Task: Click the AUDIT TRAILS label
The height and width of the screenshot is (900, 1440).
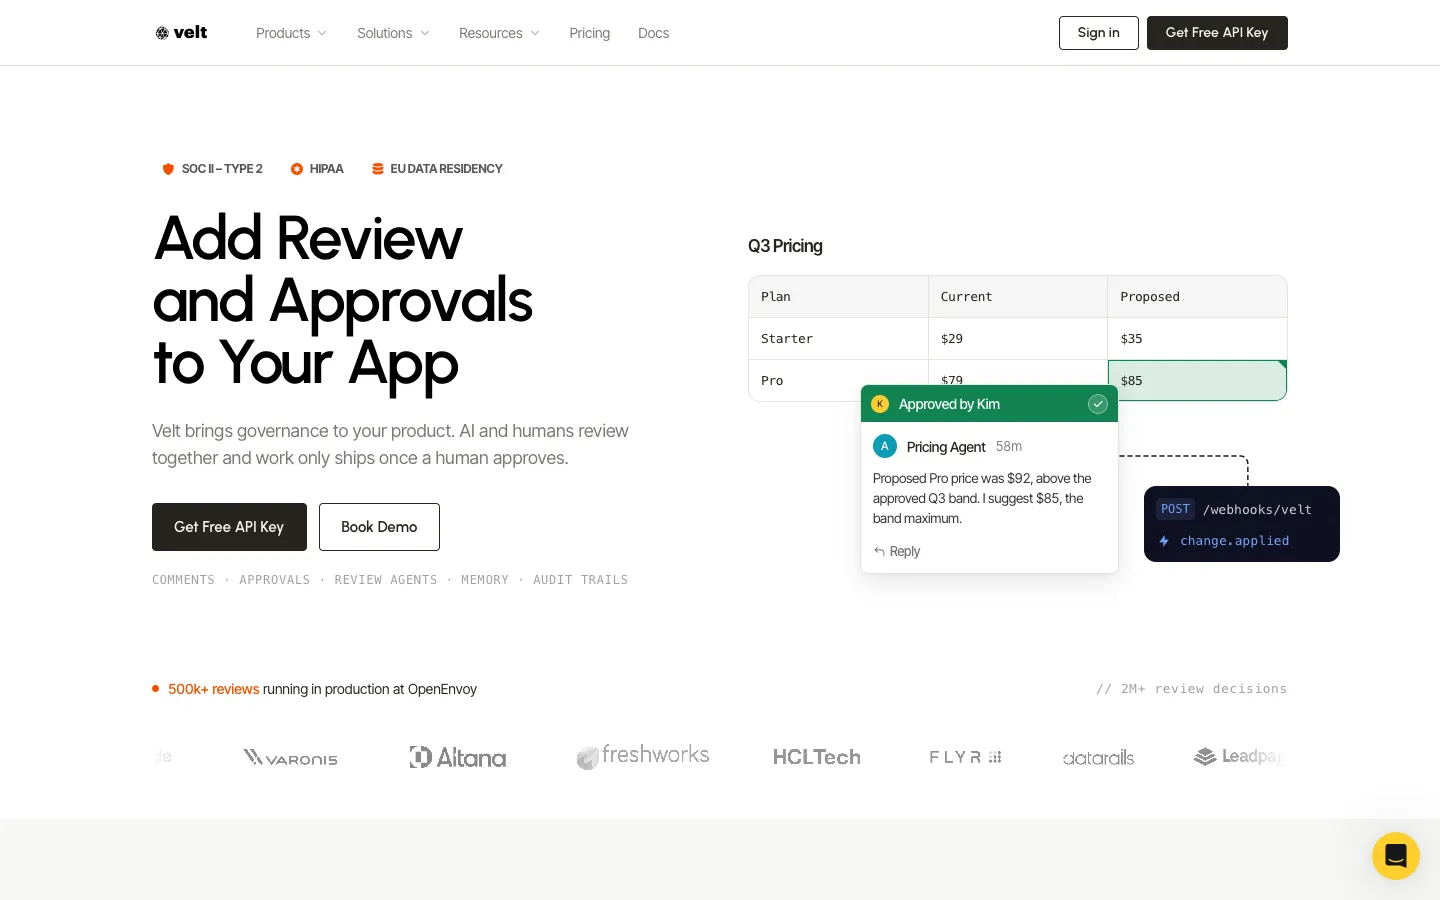Action: tap(581, 580)
